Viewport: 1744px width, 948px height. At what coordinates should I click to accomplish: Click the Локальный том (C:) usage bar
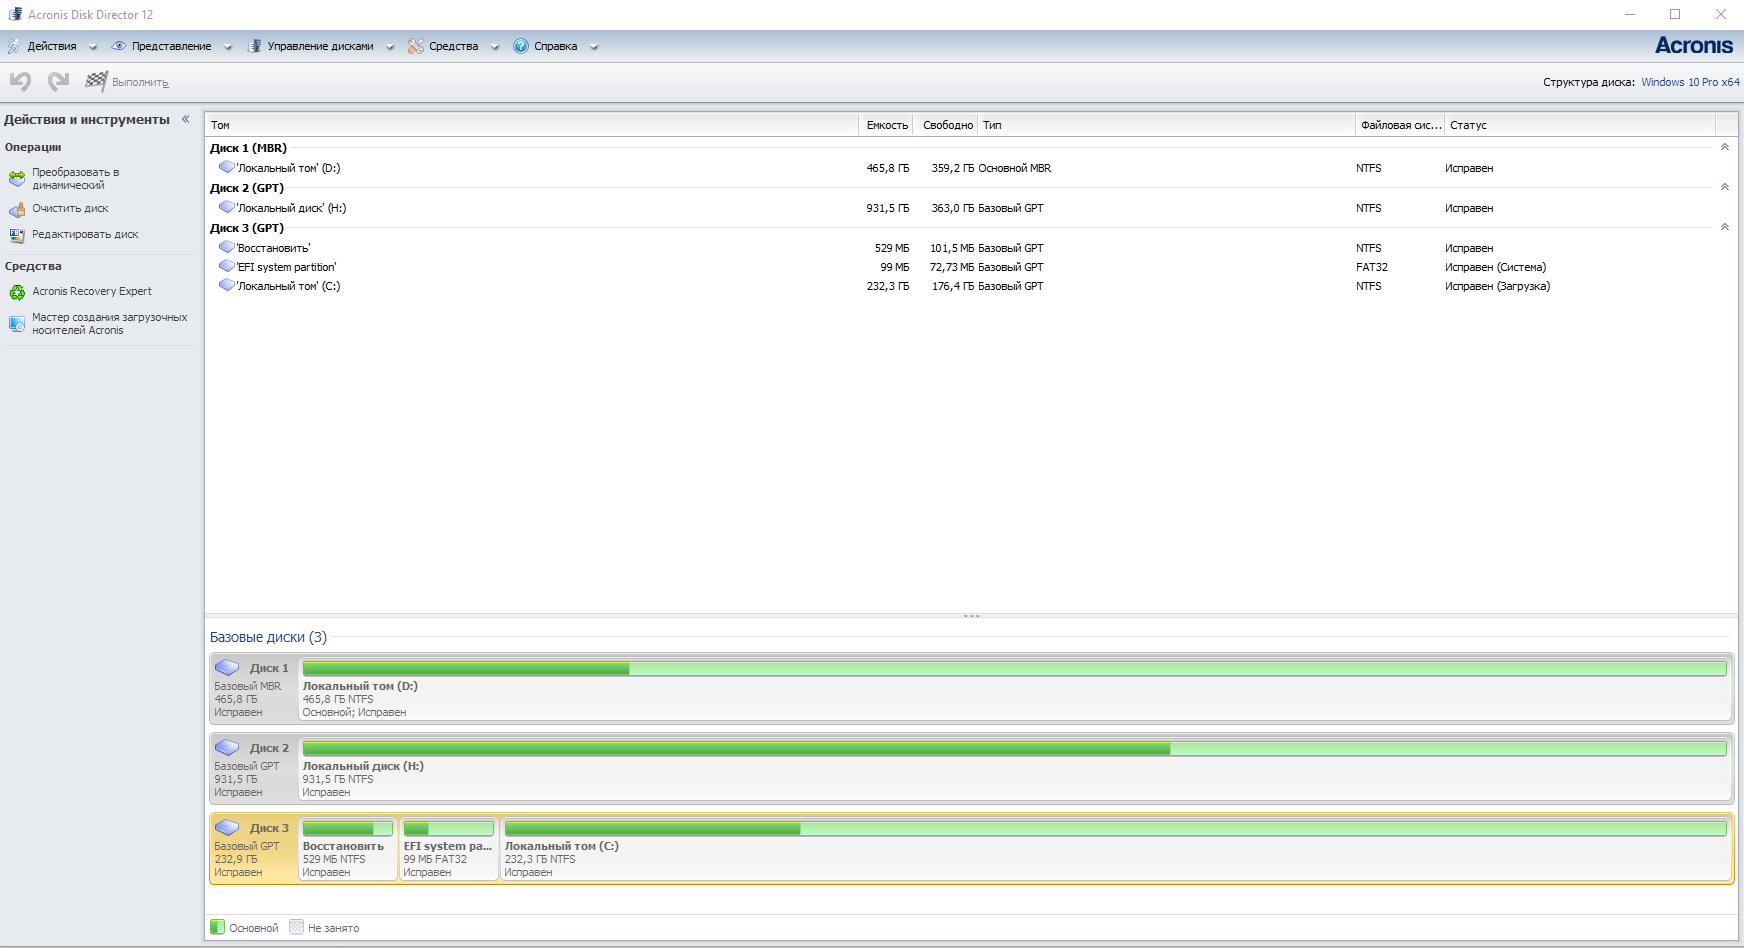coord(1116,828)
